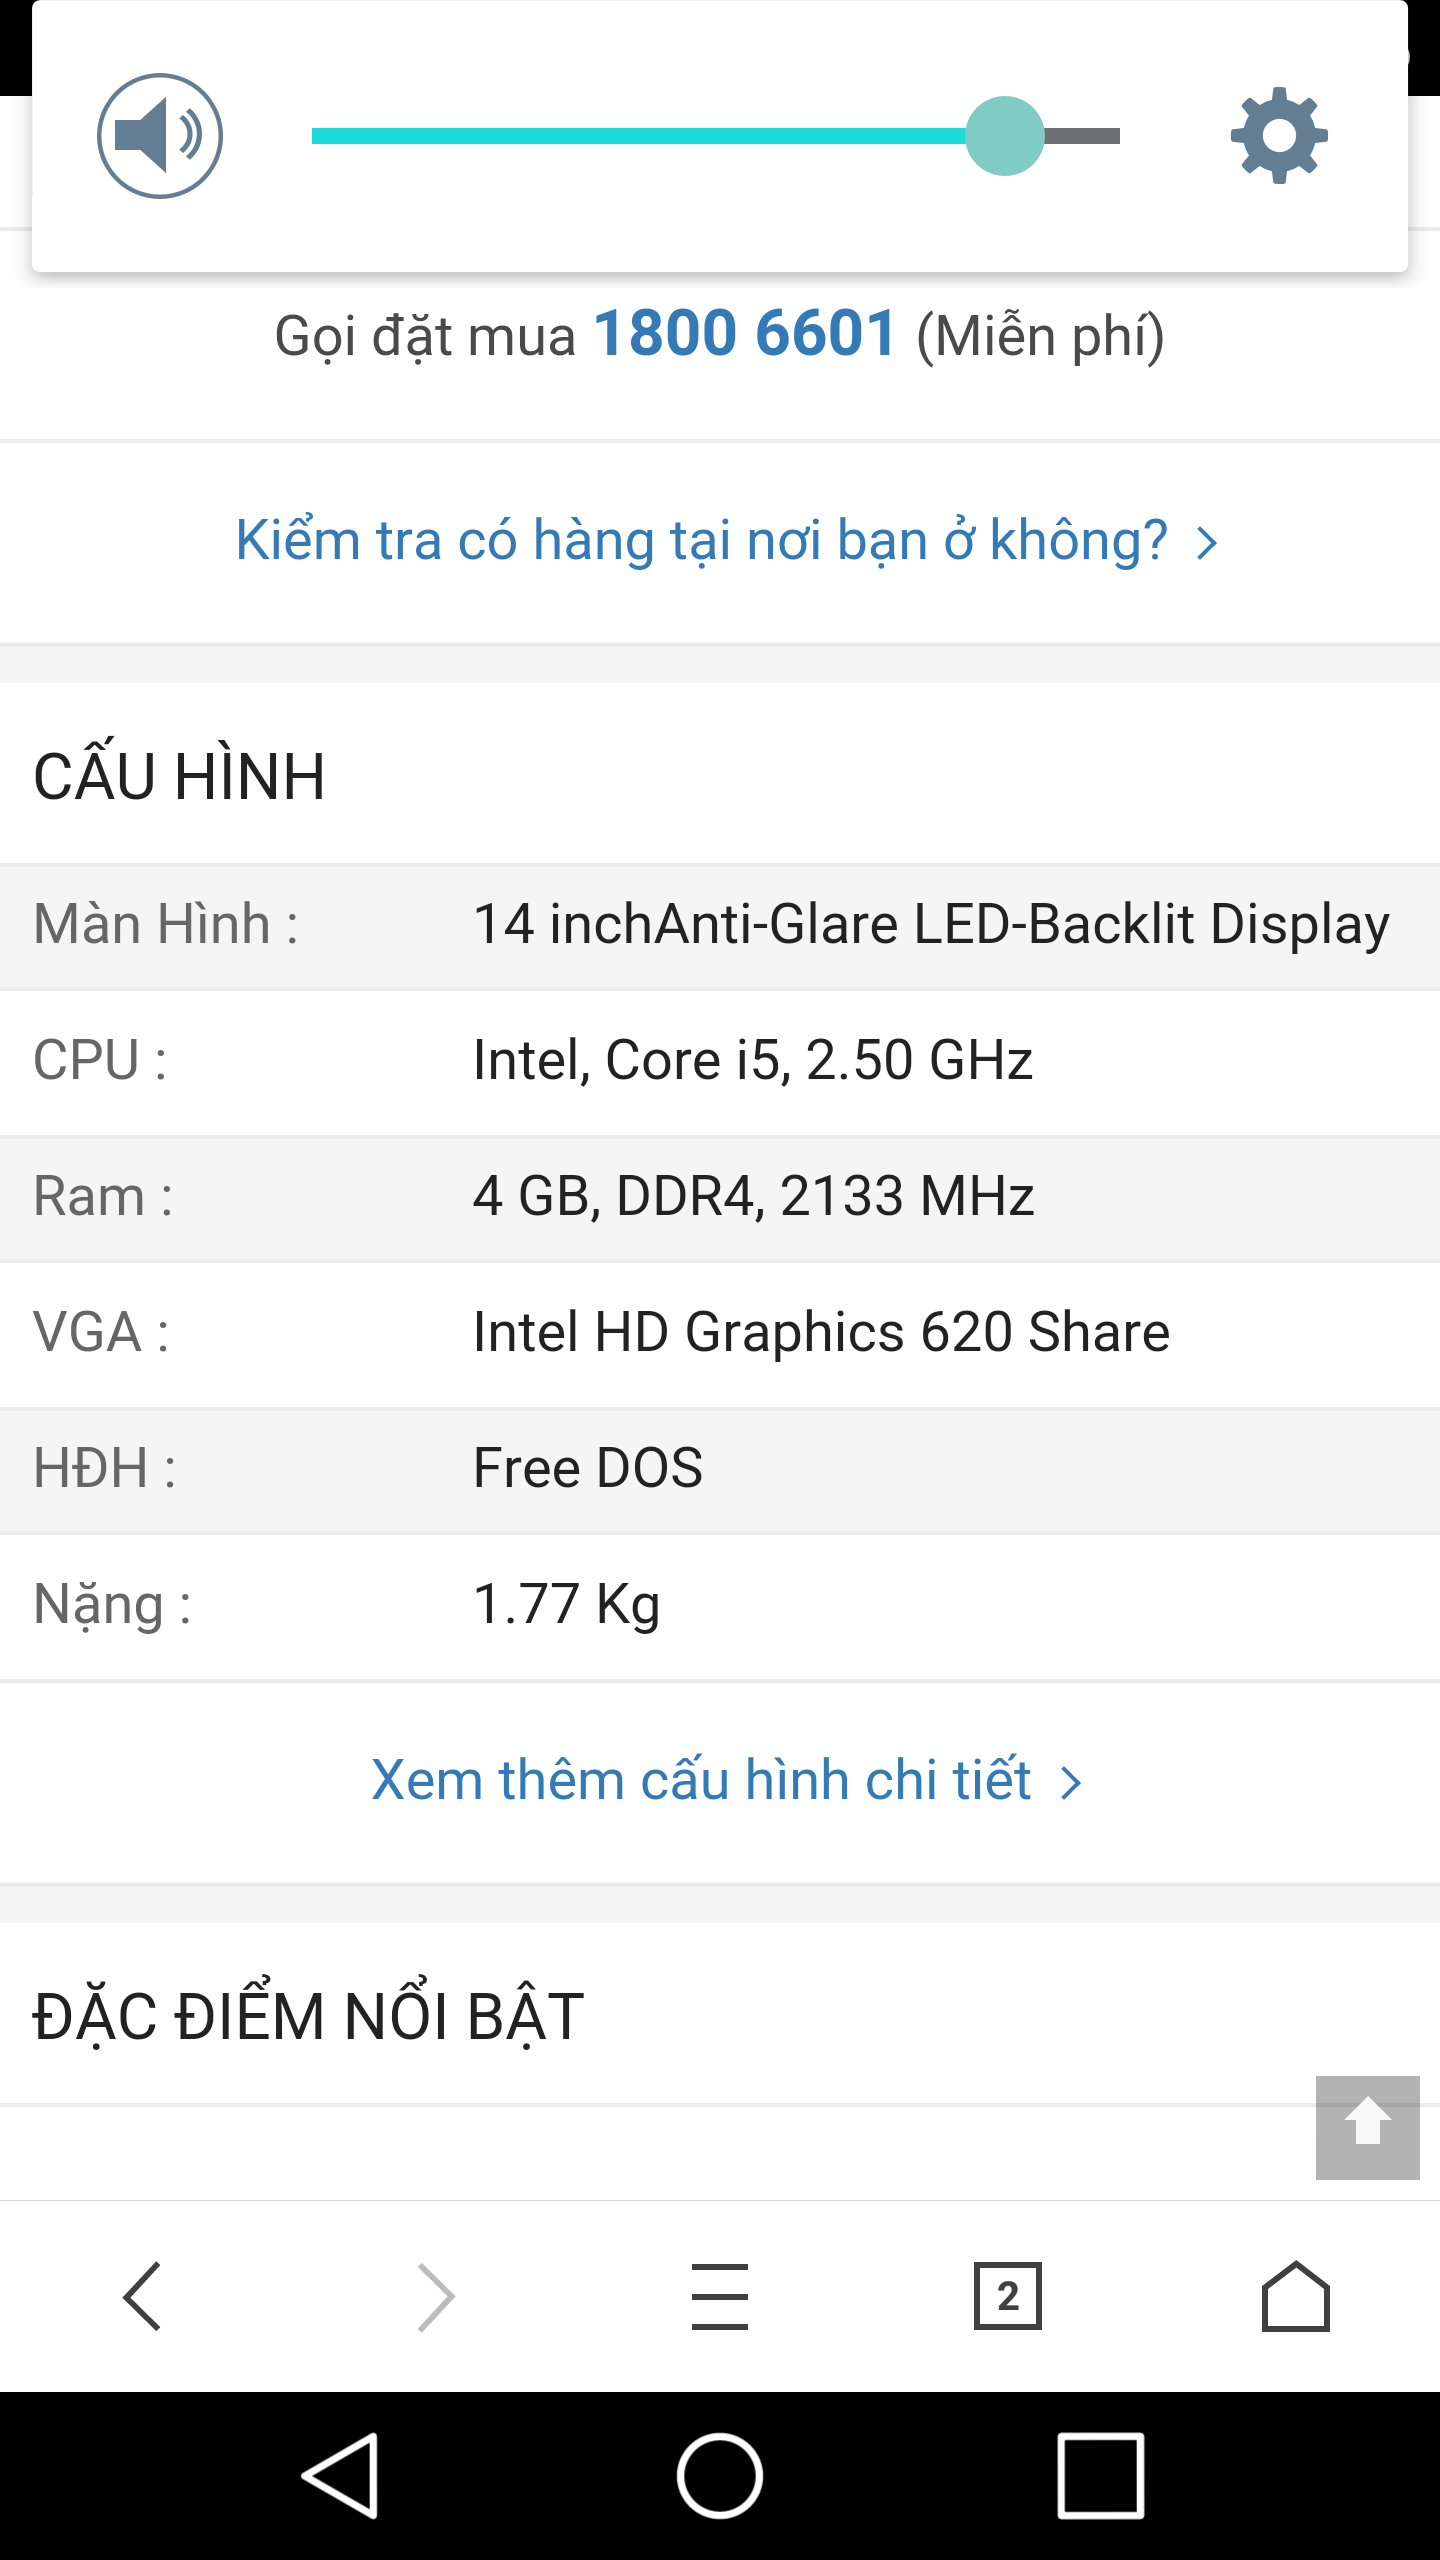This screenshot has height=2560, width=1440.
Task: Open volume settings gear icon
Action: (1279, 136)
